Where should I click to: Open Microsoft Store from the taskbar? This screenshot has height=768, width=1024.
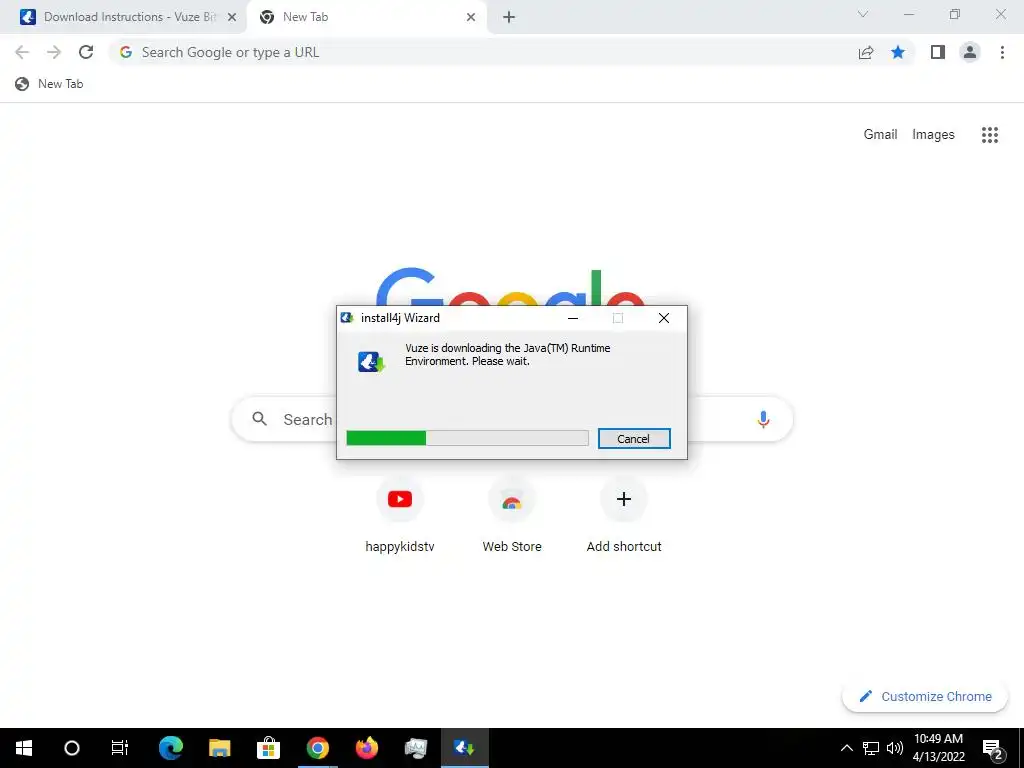tap(268, 748)
